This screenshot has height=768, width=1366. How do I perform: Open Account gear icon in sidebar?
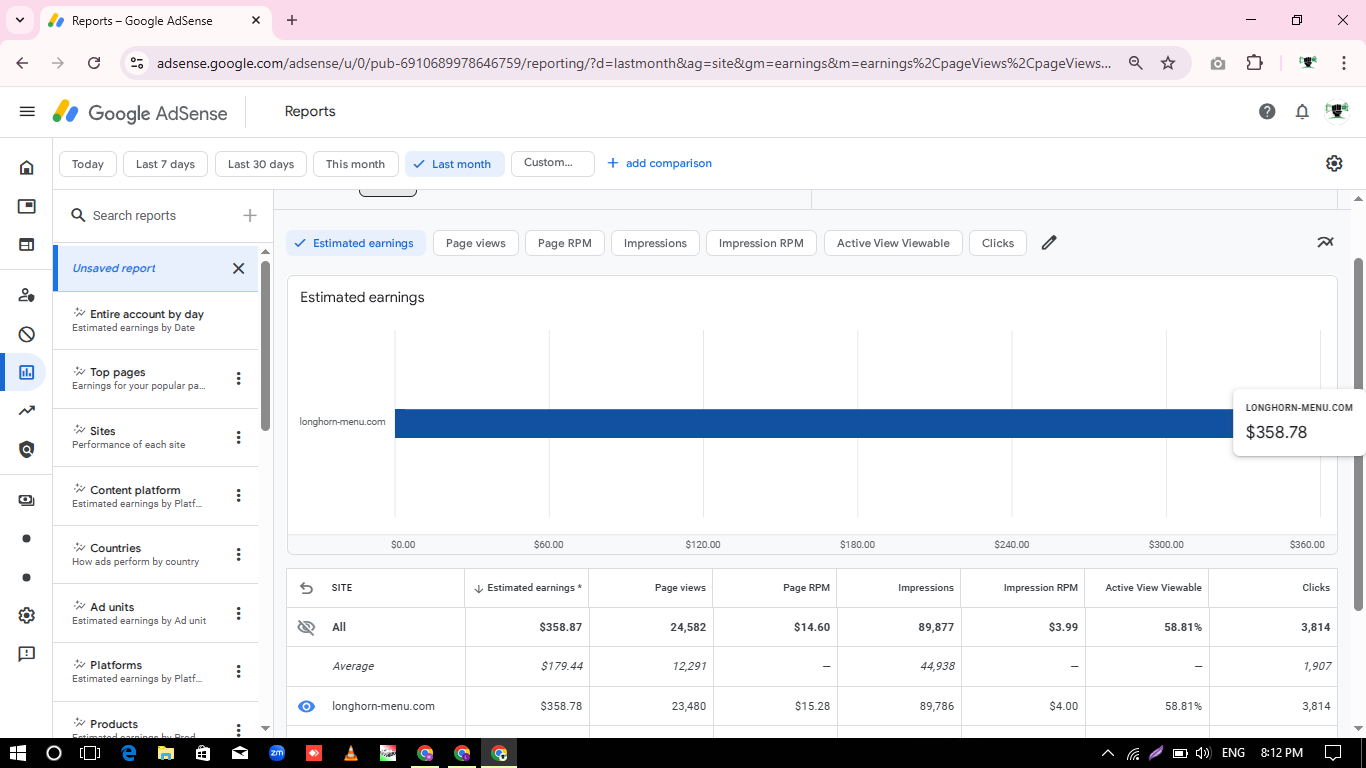[x=27, y=616]
